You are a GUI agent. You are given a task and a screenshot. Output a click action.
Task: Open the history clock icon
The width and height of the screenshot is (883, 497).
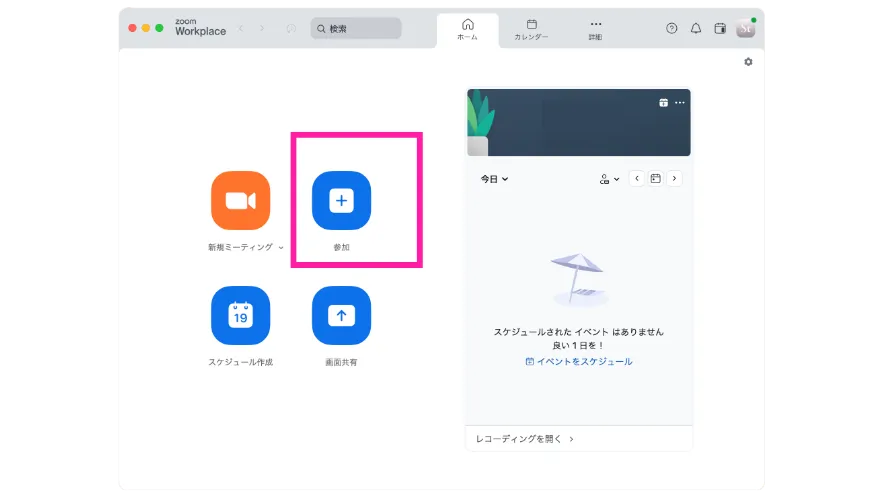pos(291,28)
